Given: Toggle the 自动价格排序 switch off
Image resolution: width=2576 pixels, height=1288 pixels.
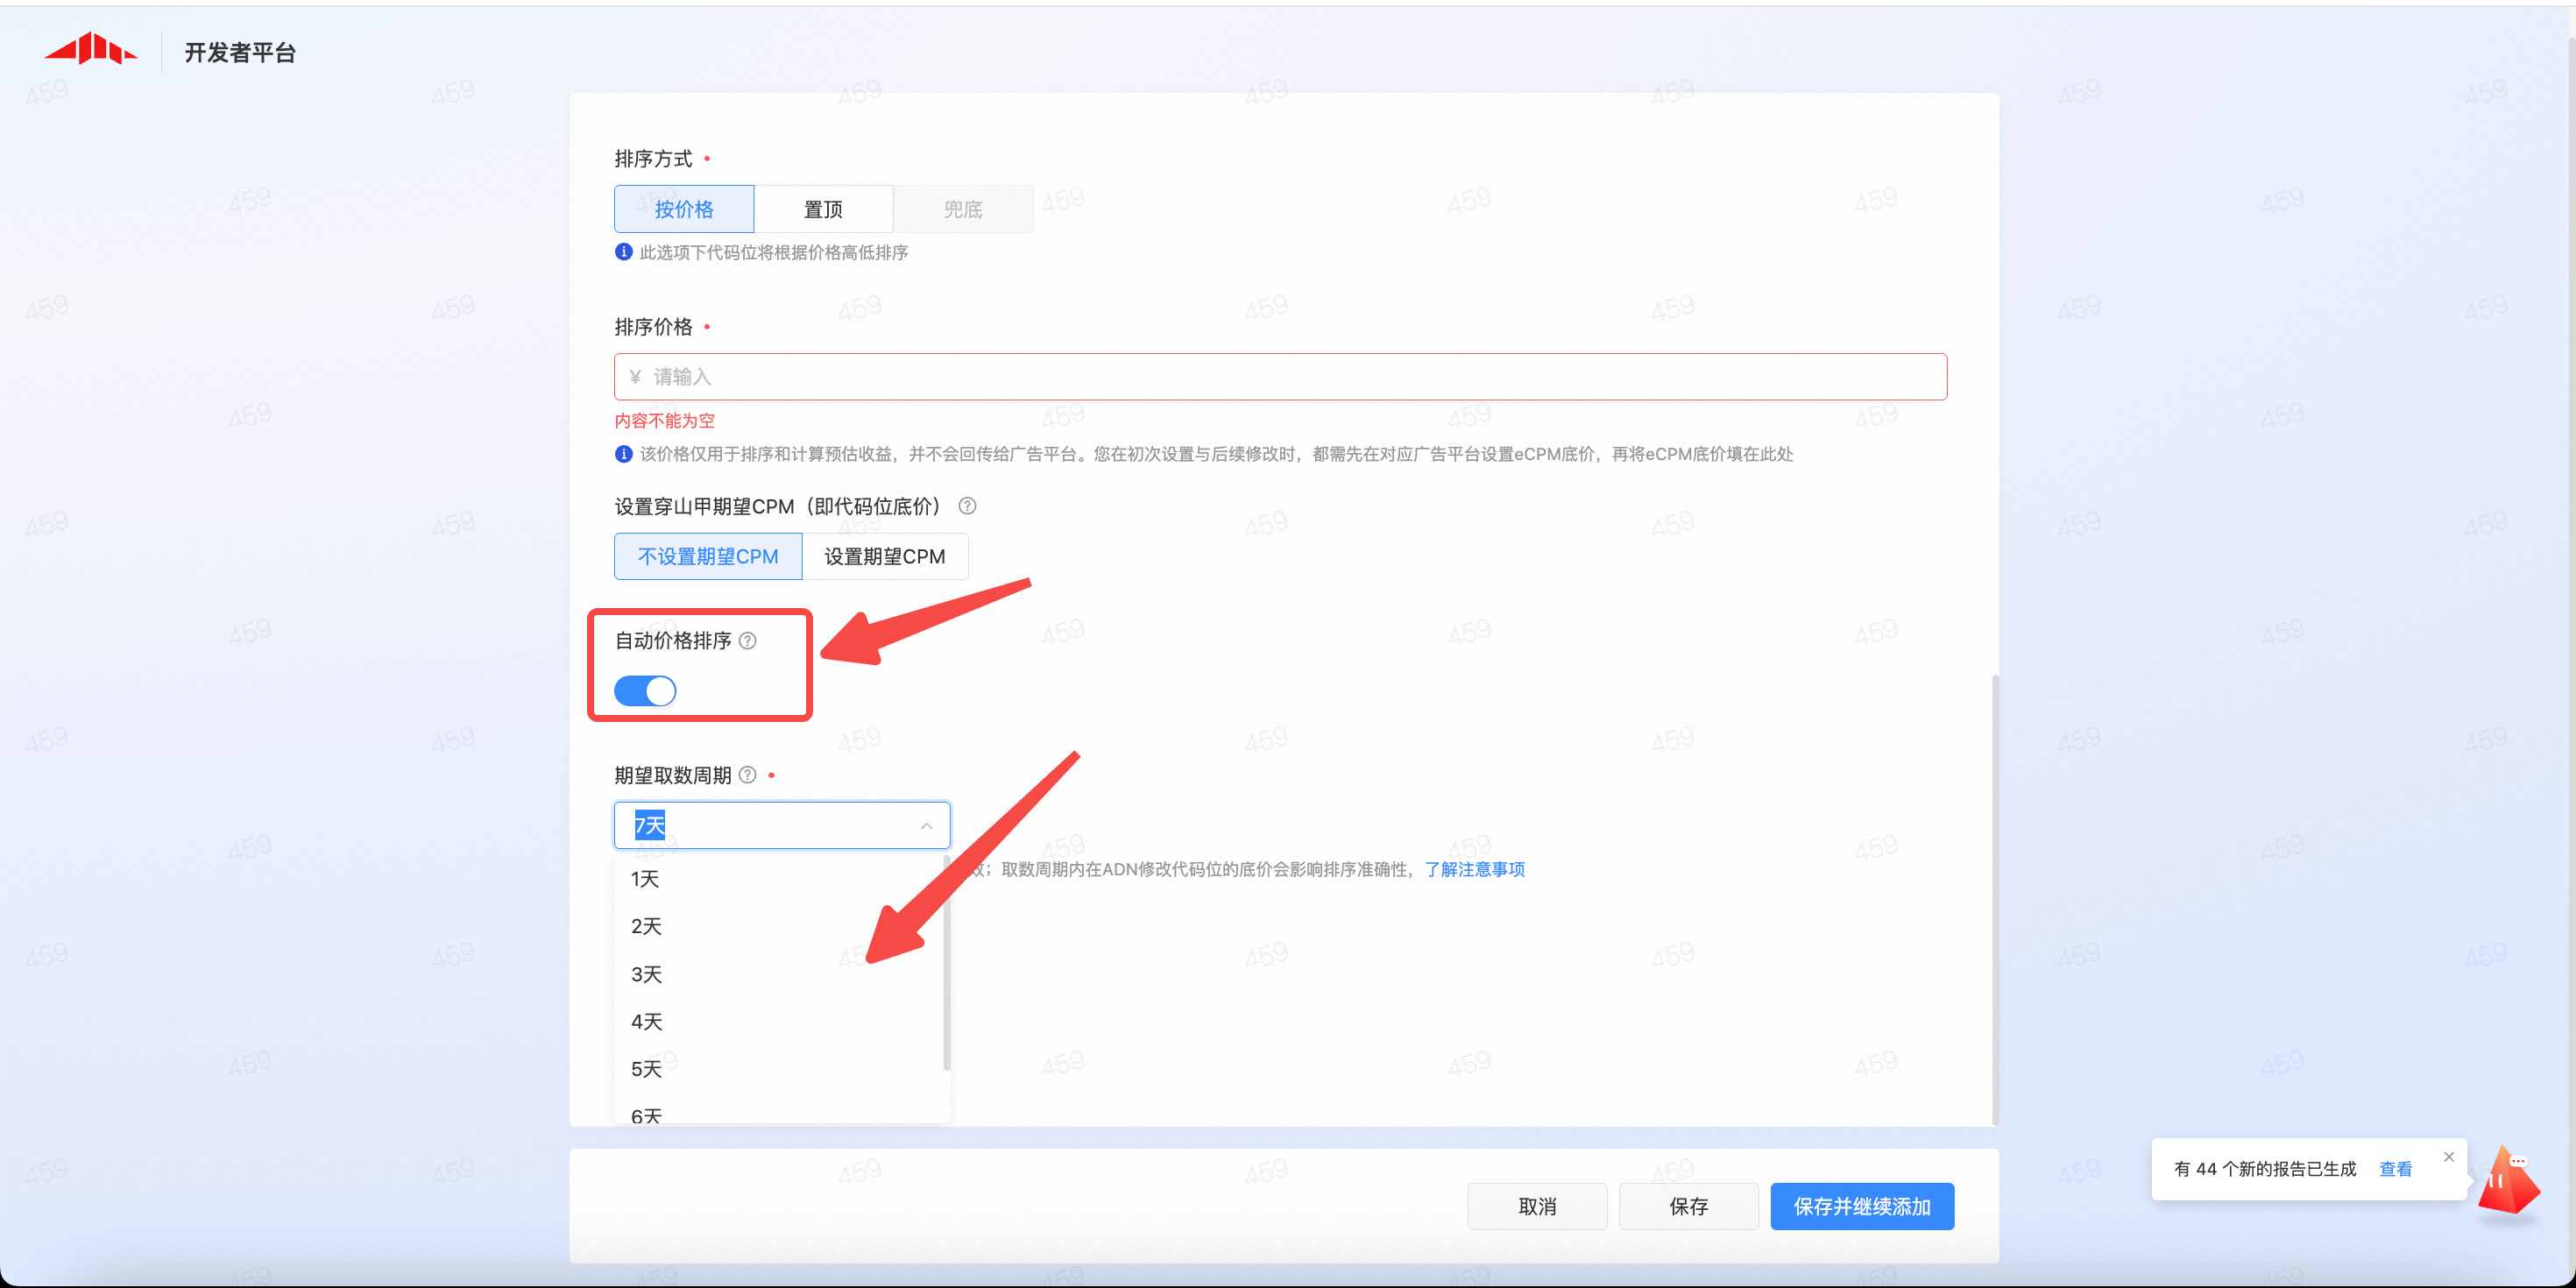Looking at the screenshot, I should click(645, 691).
